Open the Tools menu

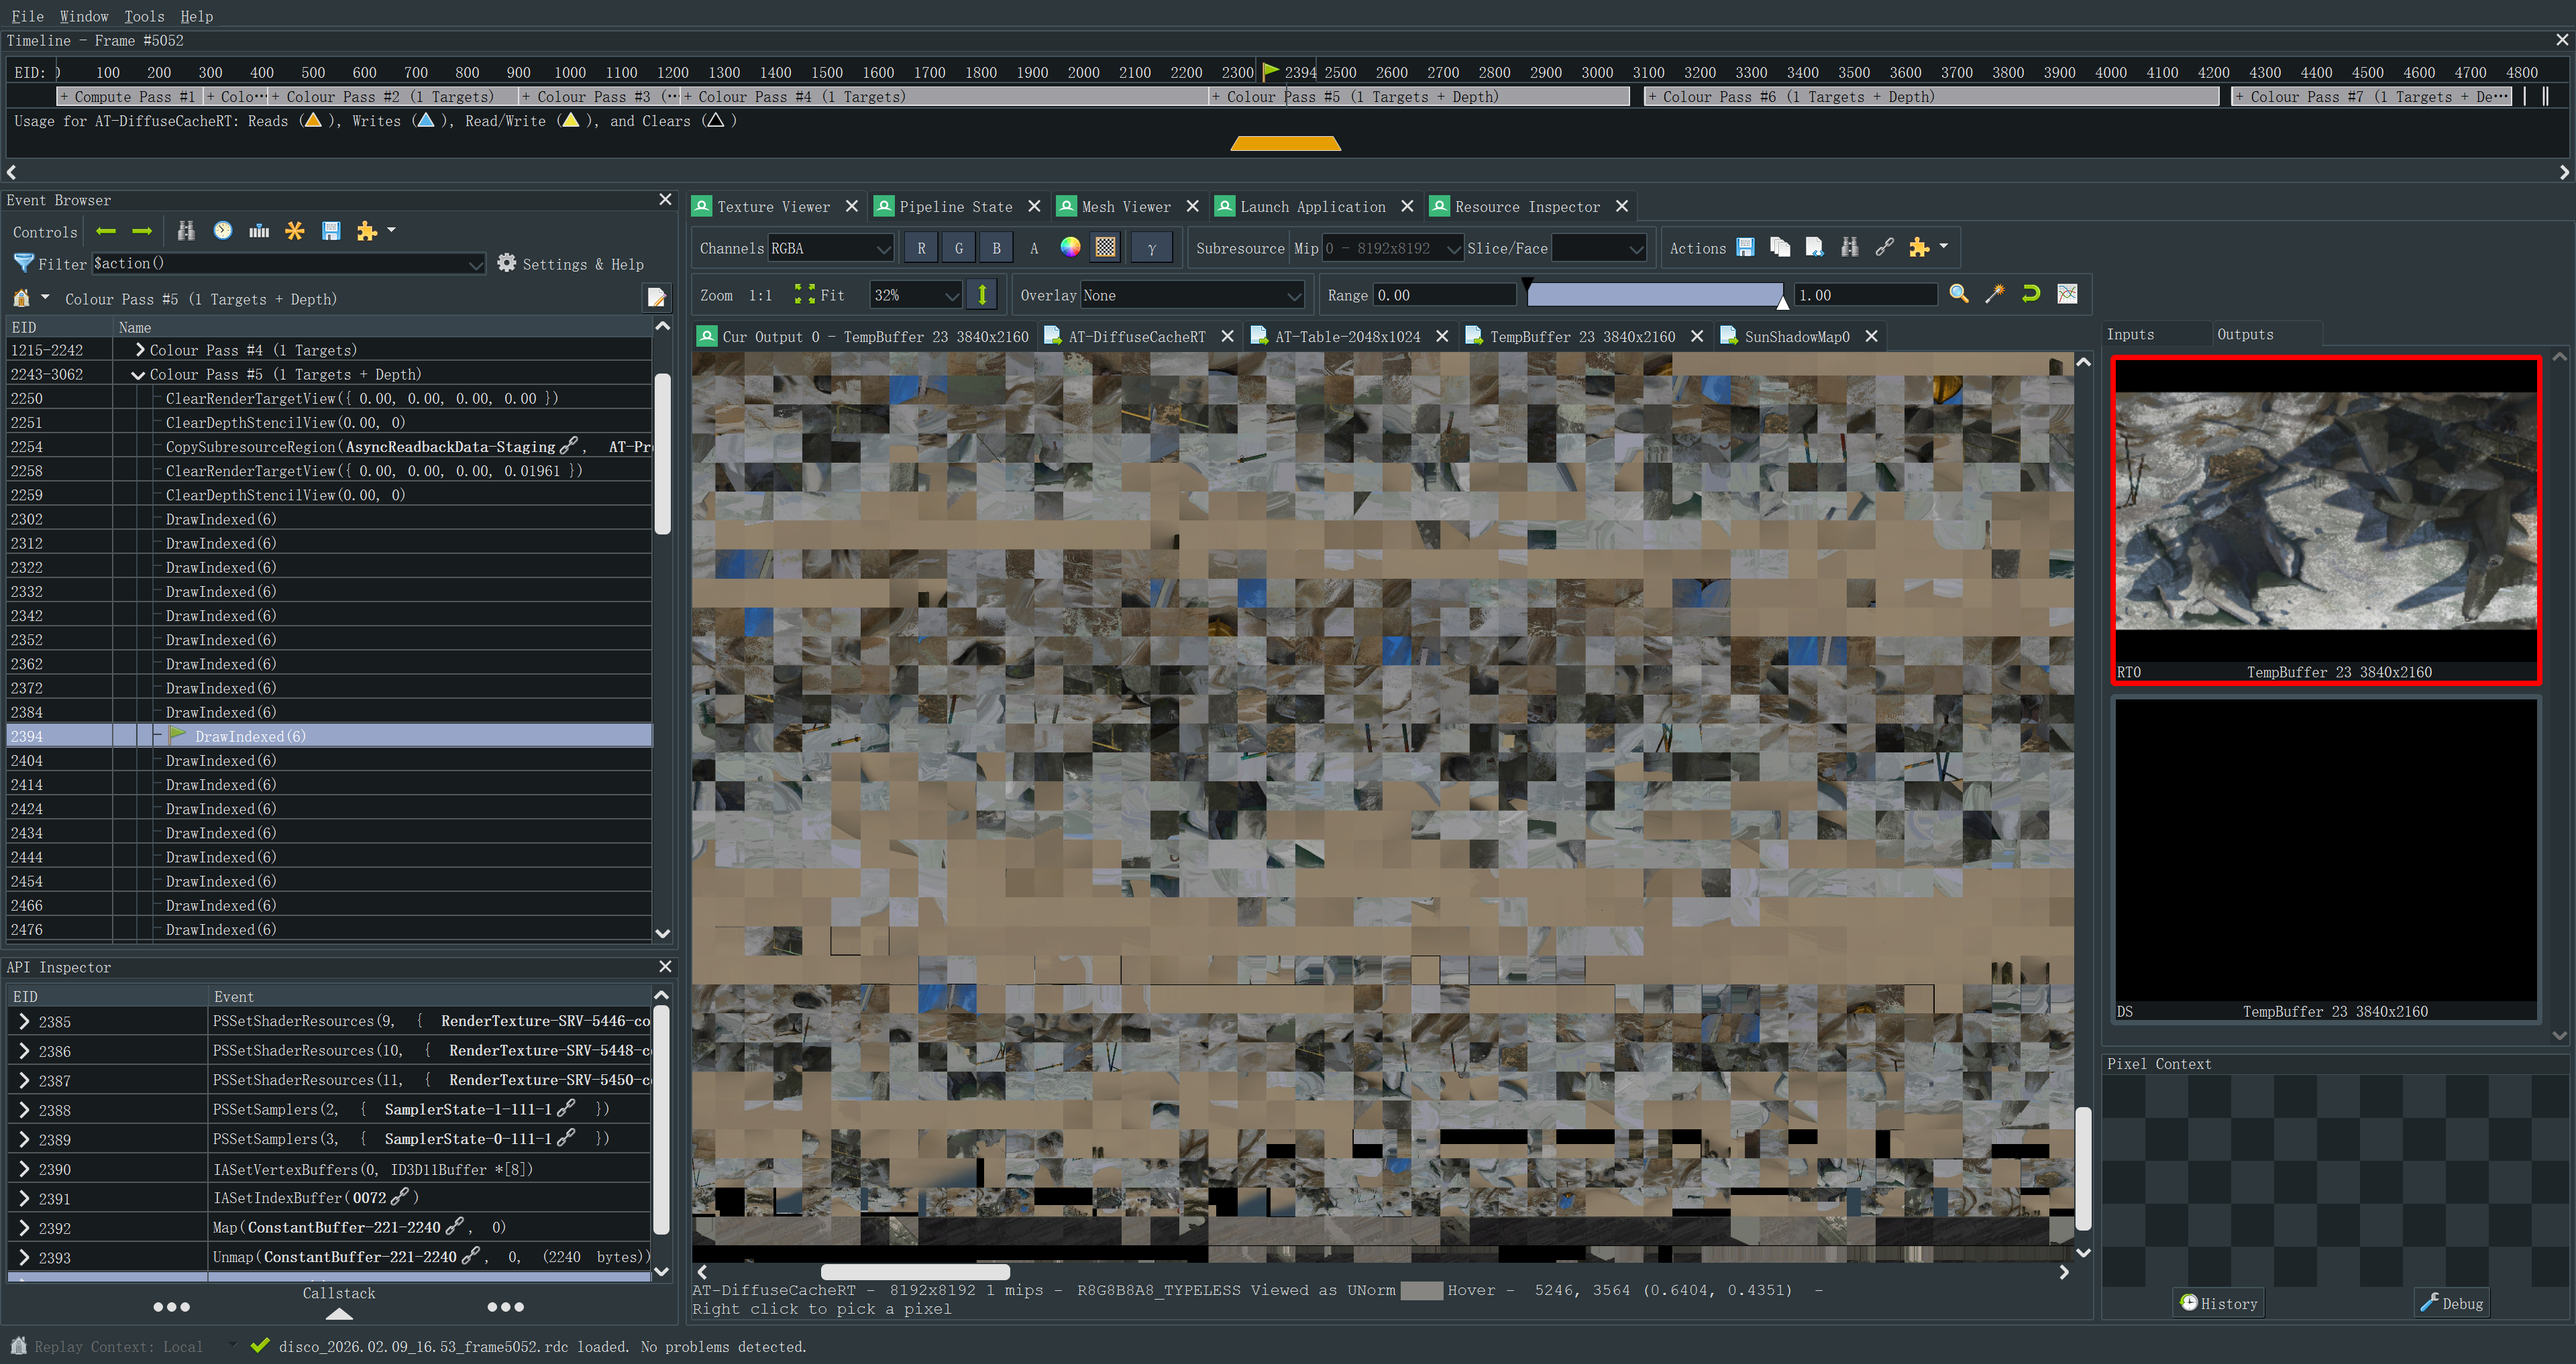click(x=144, y=16)
